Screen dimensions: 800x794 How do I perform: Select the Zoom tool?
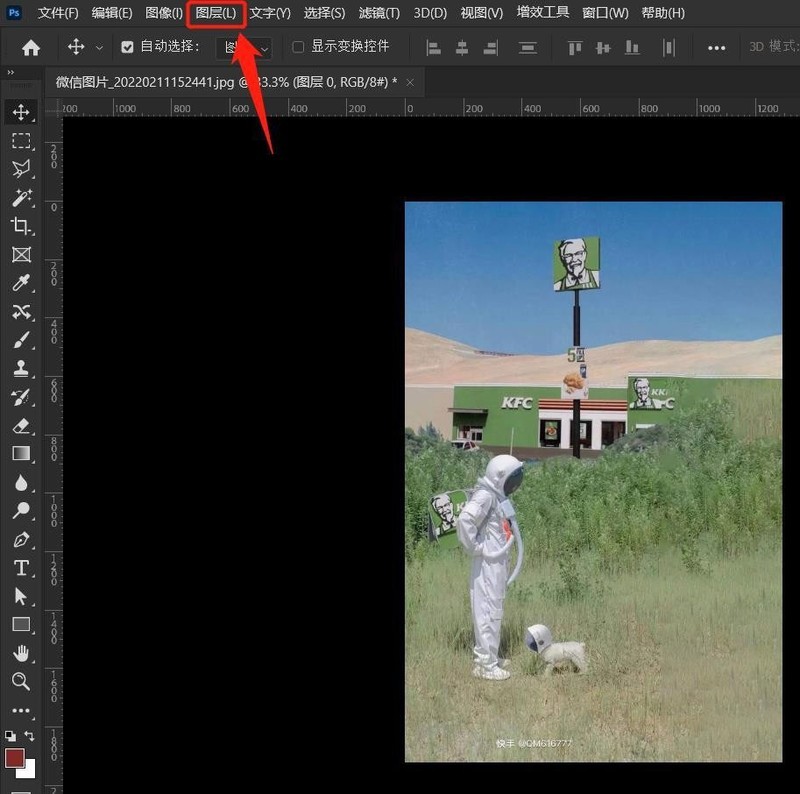click(21, 681)
